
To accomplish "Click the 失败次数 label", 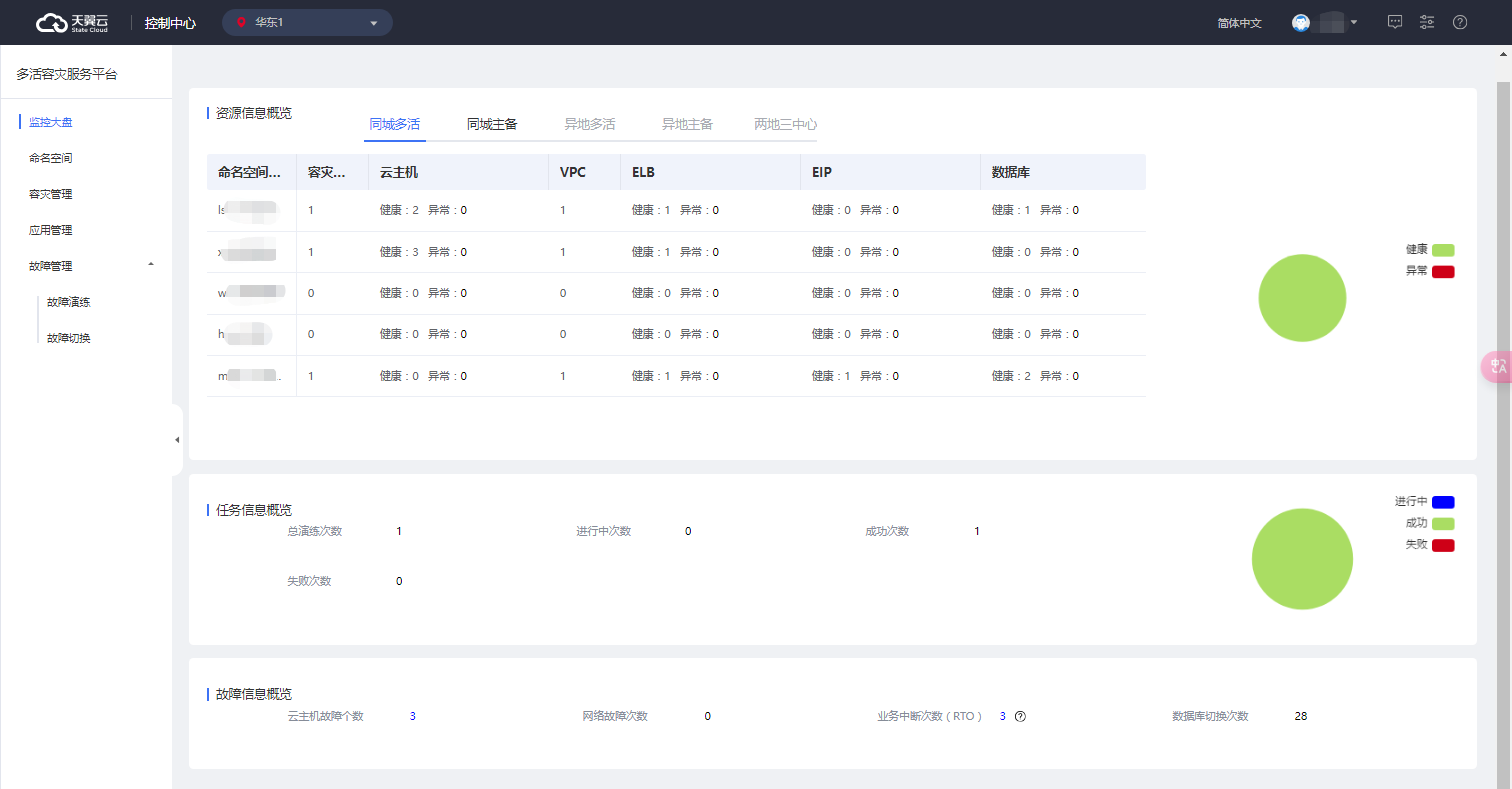I will (x=309, y=581).
